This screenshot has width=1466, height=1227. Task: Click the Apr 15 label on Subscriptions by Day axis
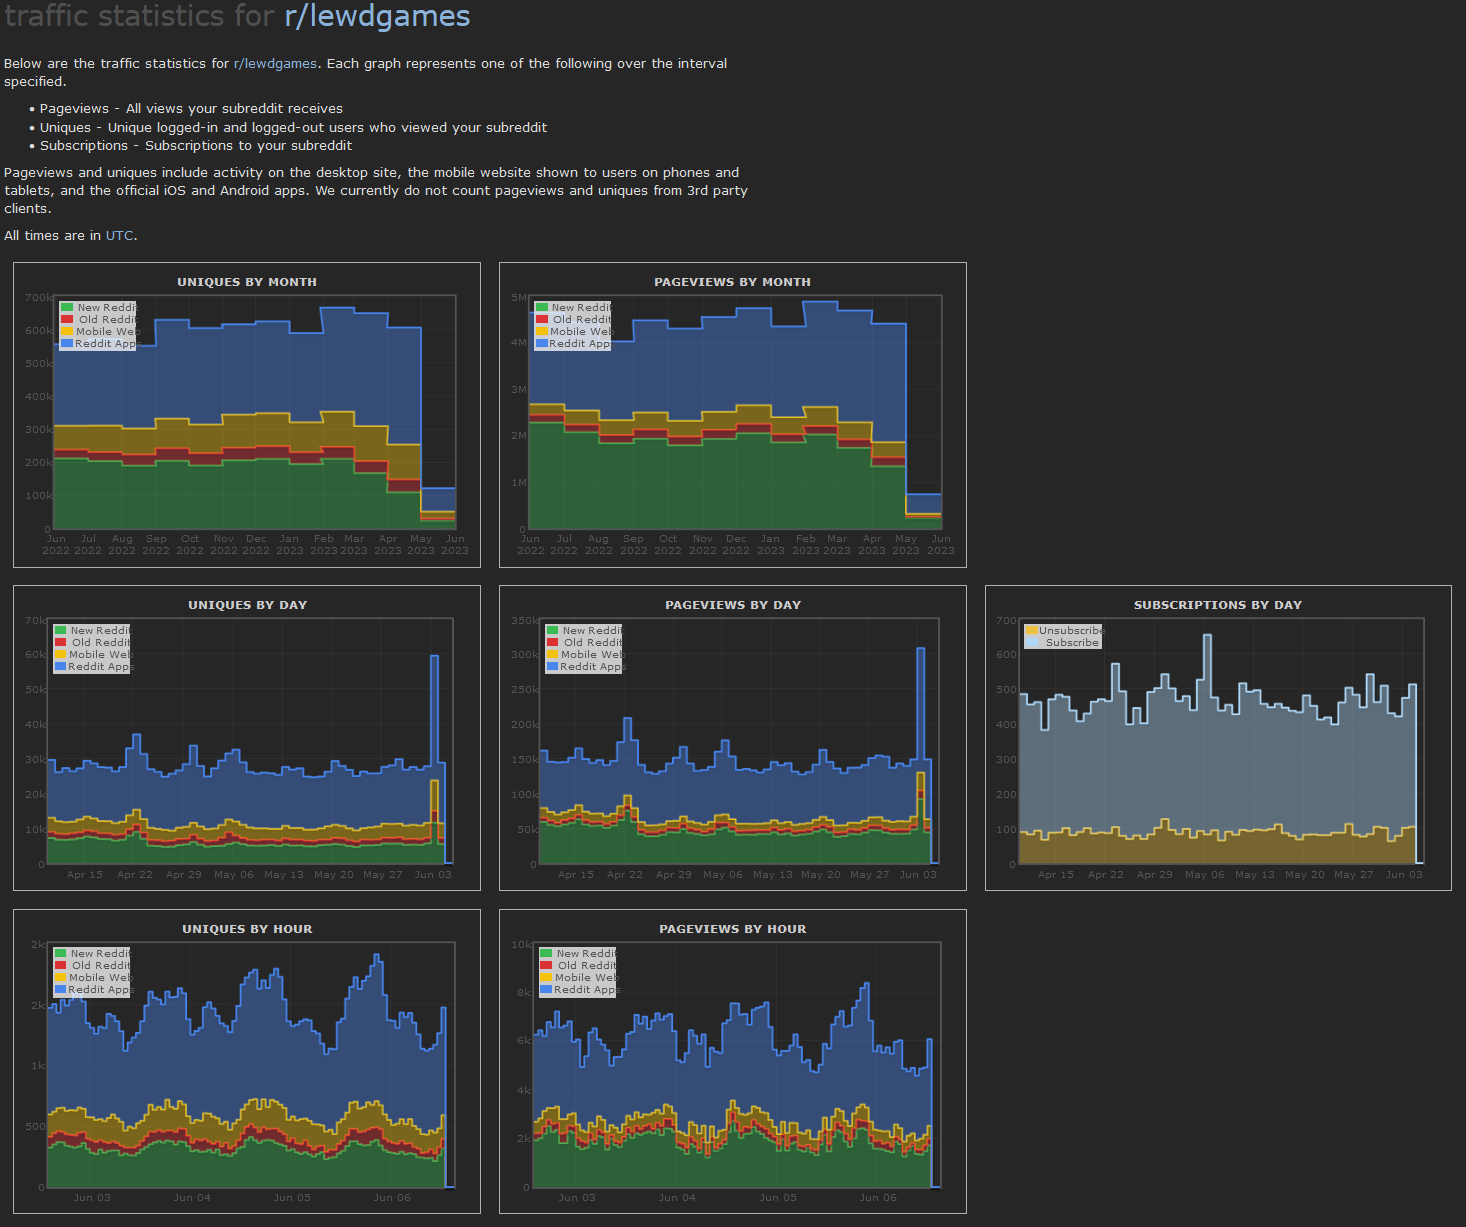click(1056, 875)
